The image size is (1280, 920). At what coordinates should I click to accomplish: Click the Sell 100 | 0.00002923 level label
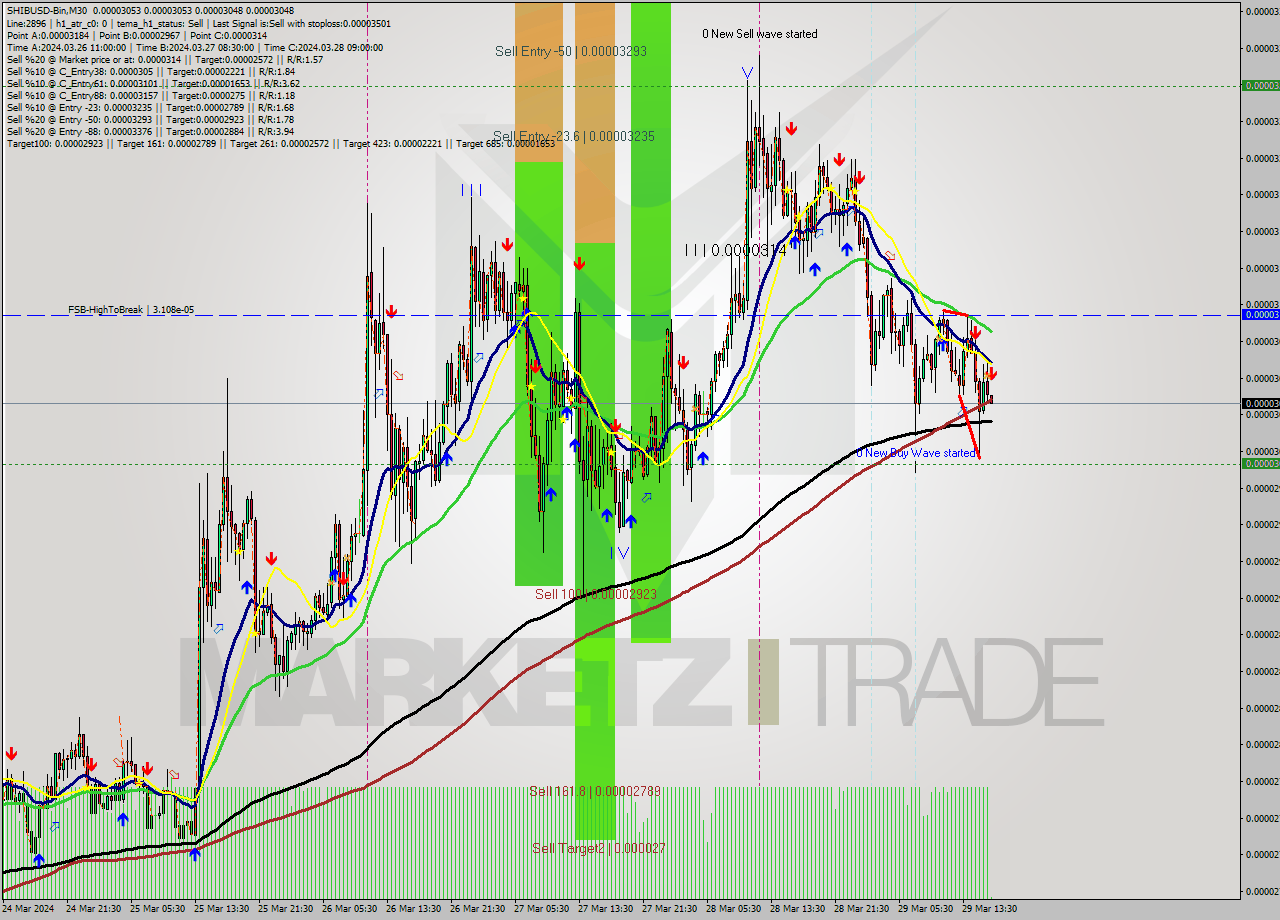(596, 594)
